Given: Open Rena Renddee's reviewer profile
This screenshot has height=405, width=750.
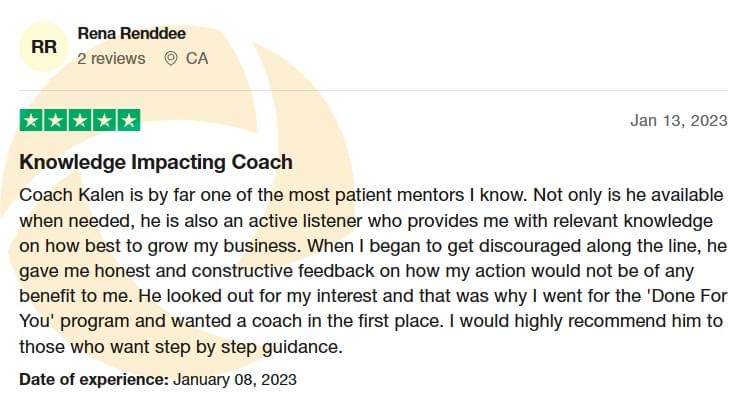Looking at the screenshot, I should coord(132,33).
